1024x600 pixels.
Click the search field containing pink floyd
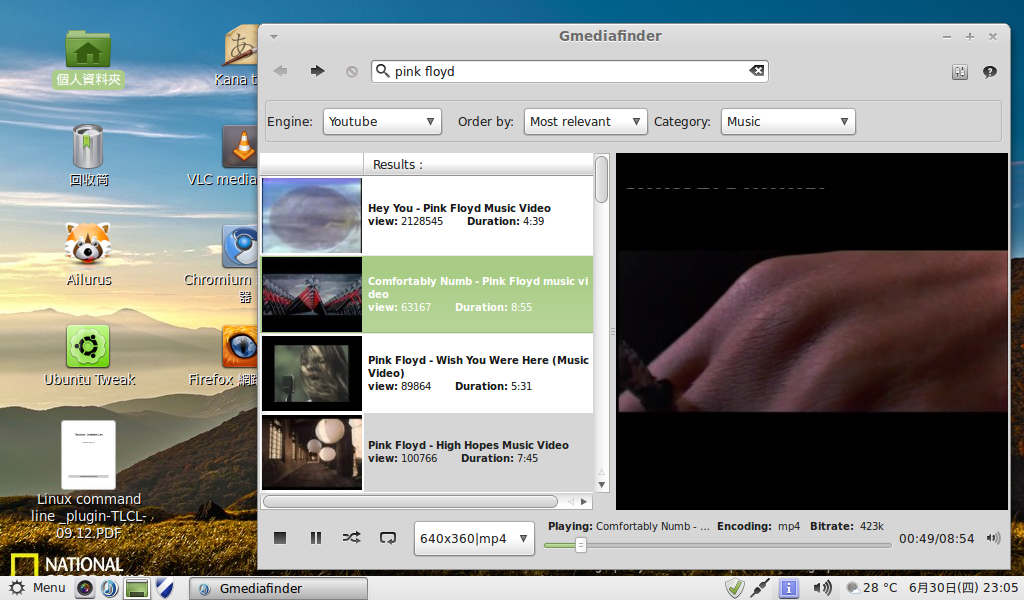pos(569,71)
